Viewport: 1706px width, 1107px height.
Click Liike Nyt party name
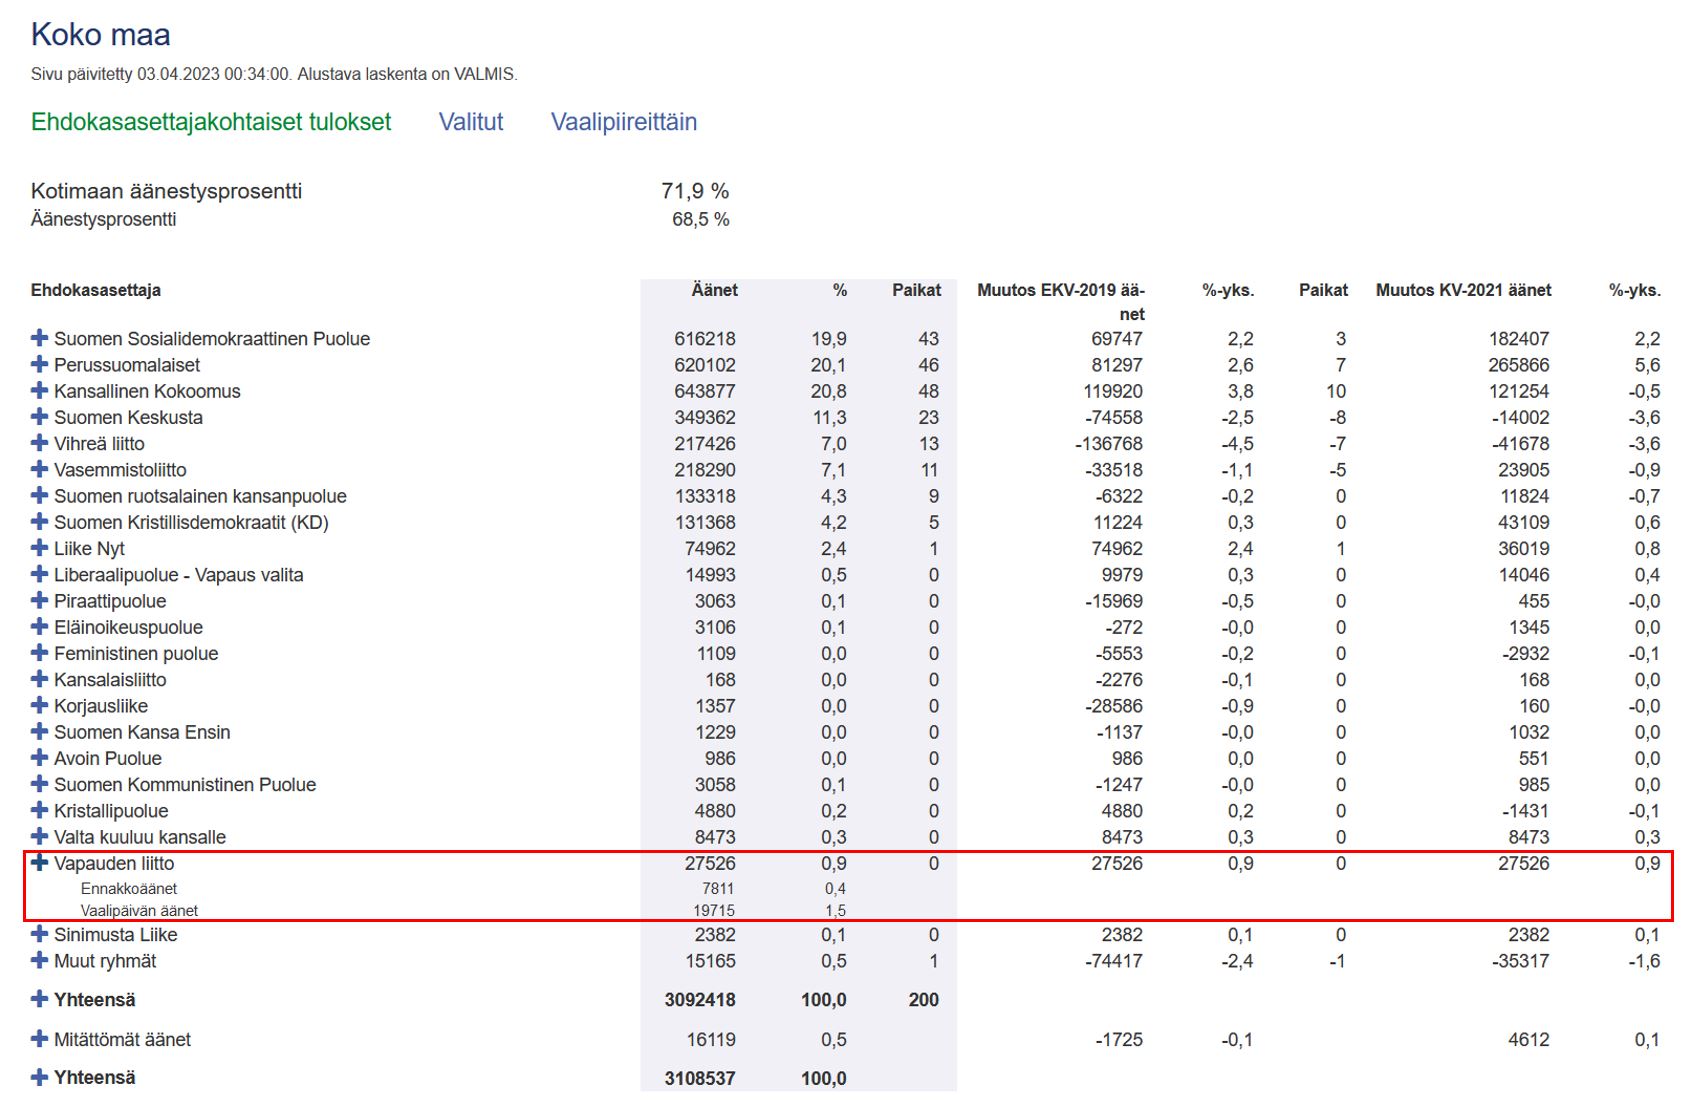click(89, 549)
